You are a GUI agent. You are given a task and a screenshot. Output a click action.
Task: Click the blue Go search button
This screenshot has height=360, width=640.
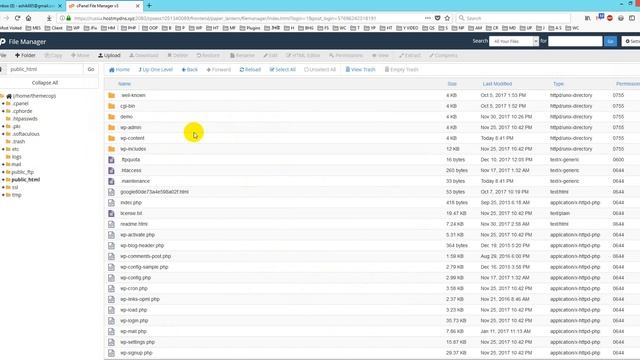tap(610, 41)
